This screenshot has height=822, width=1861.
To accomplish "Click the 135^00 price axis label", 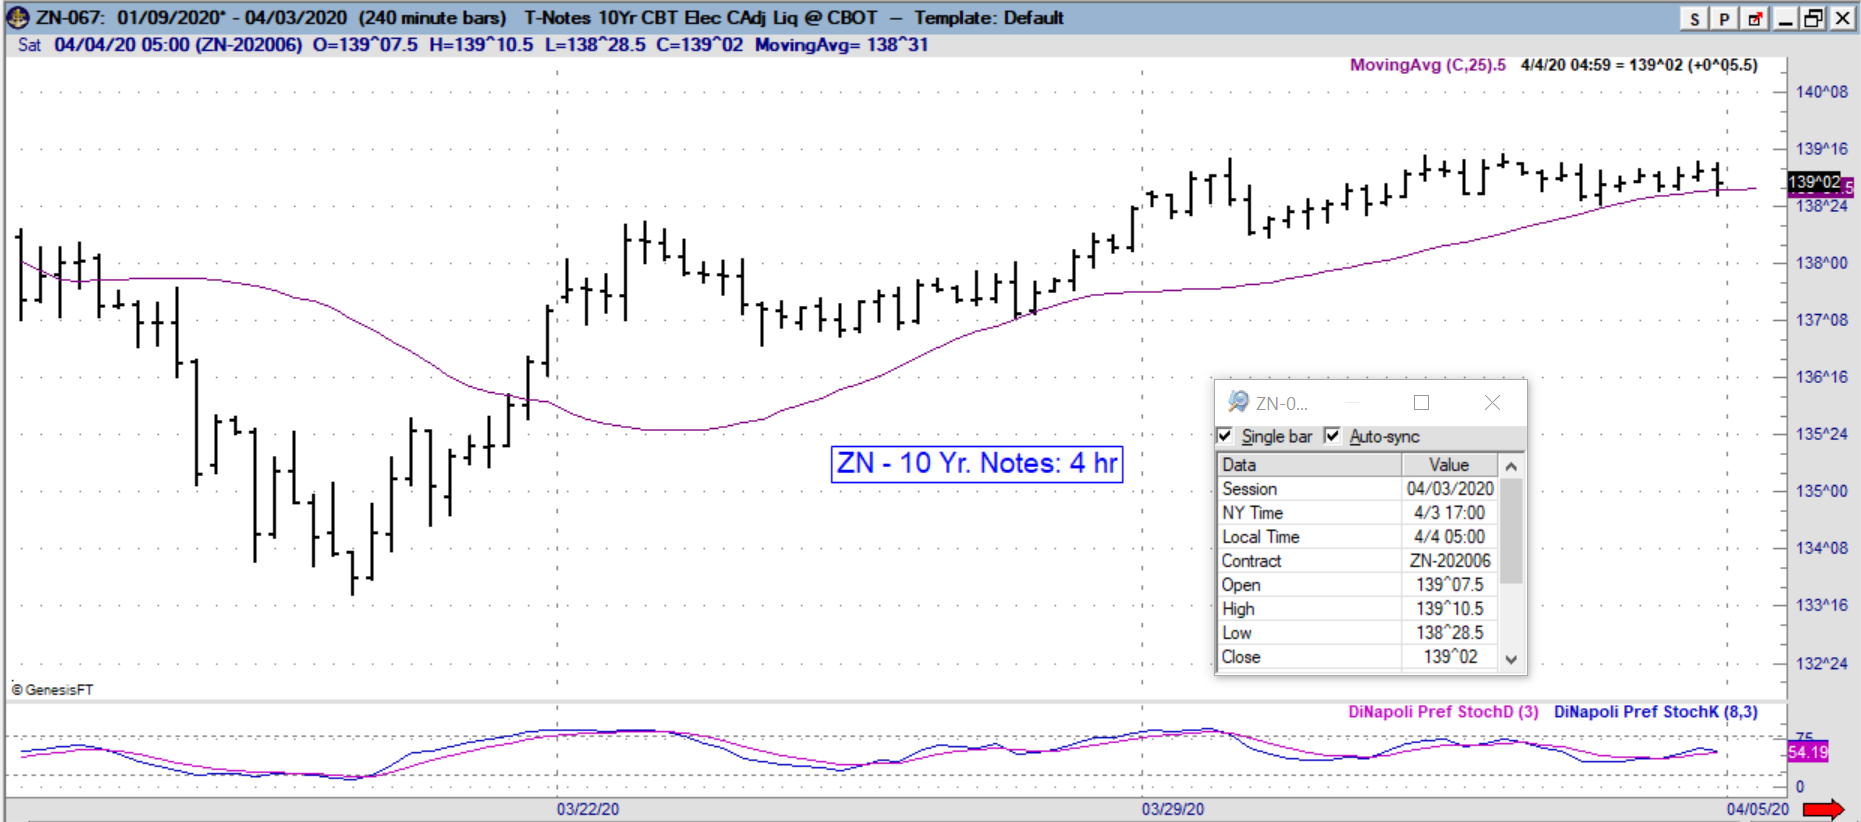I will pyautogui.click(x=1822, y=491).
